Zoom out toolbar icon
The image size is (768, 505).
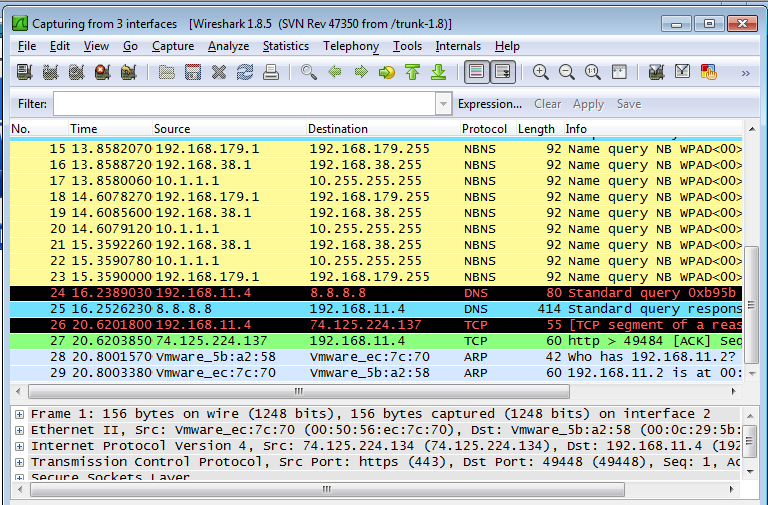[567, 72]
